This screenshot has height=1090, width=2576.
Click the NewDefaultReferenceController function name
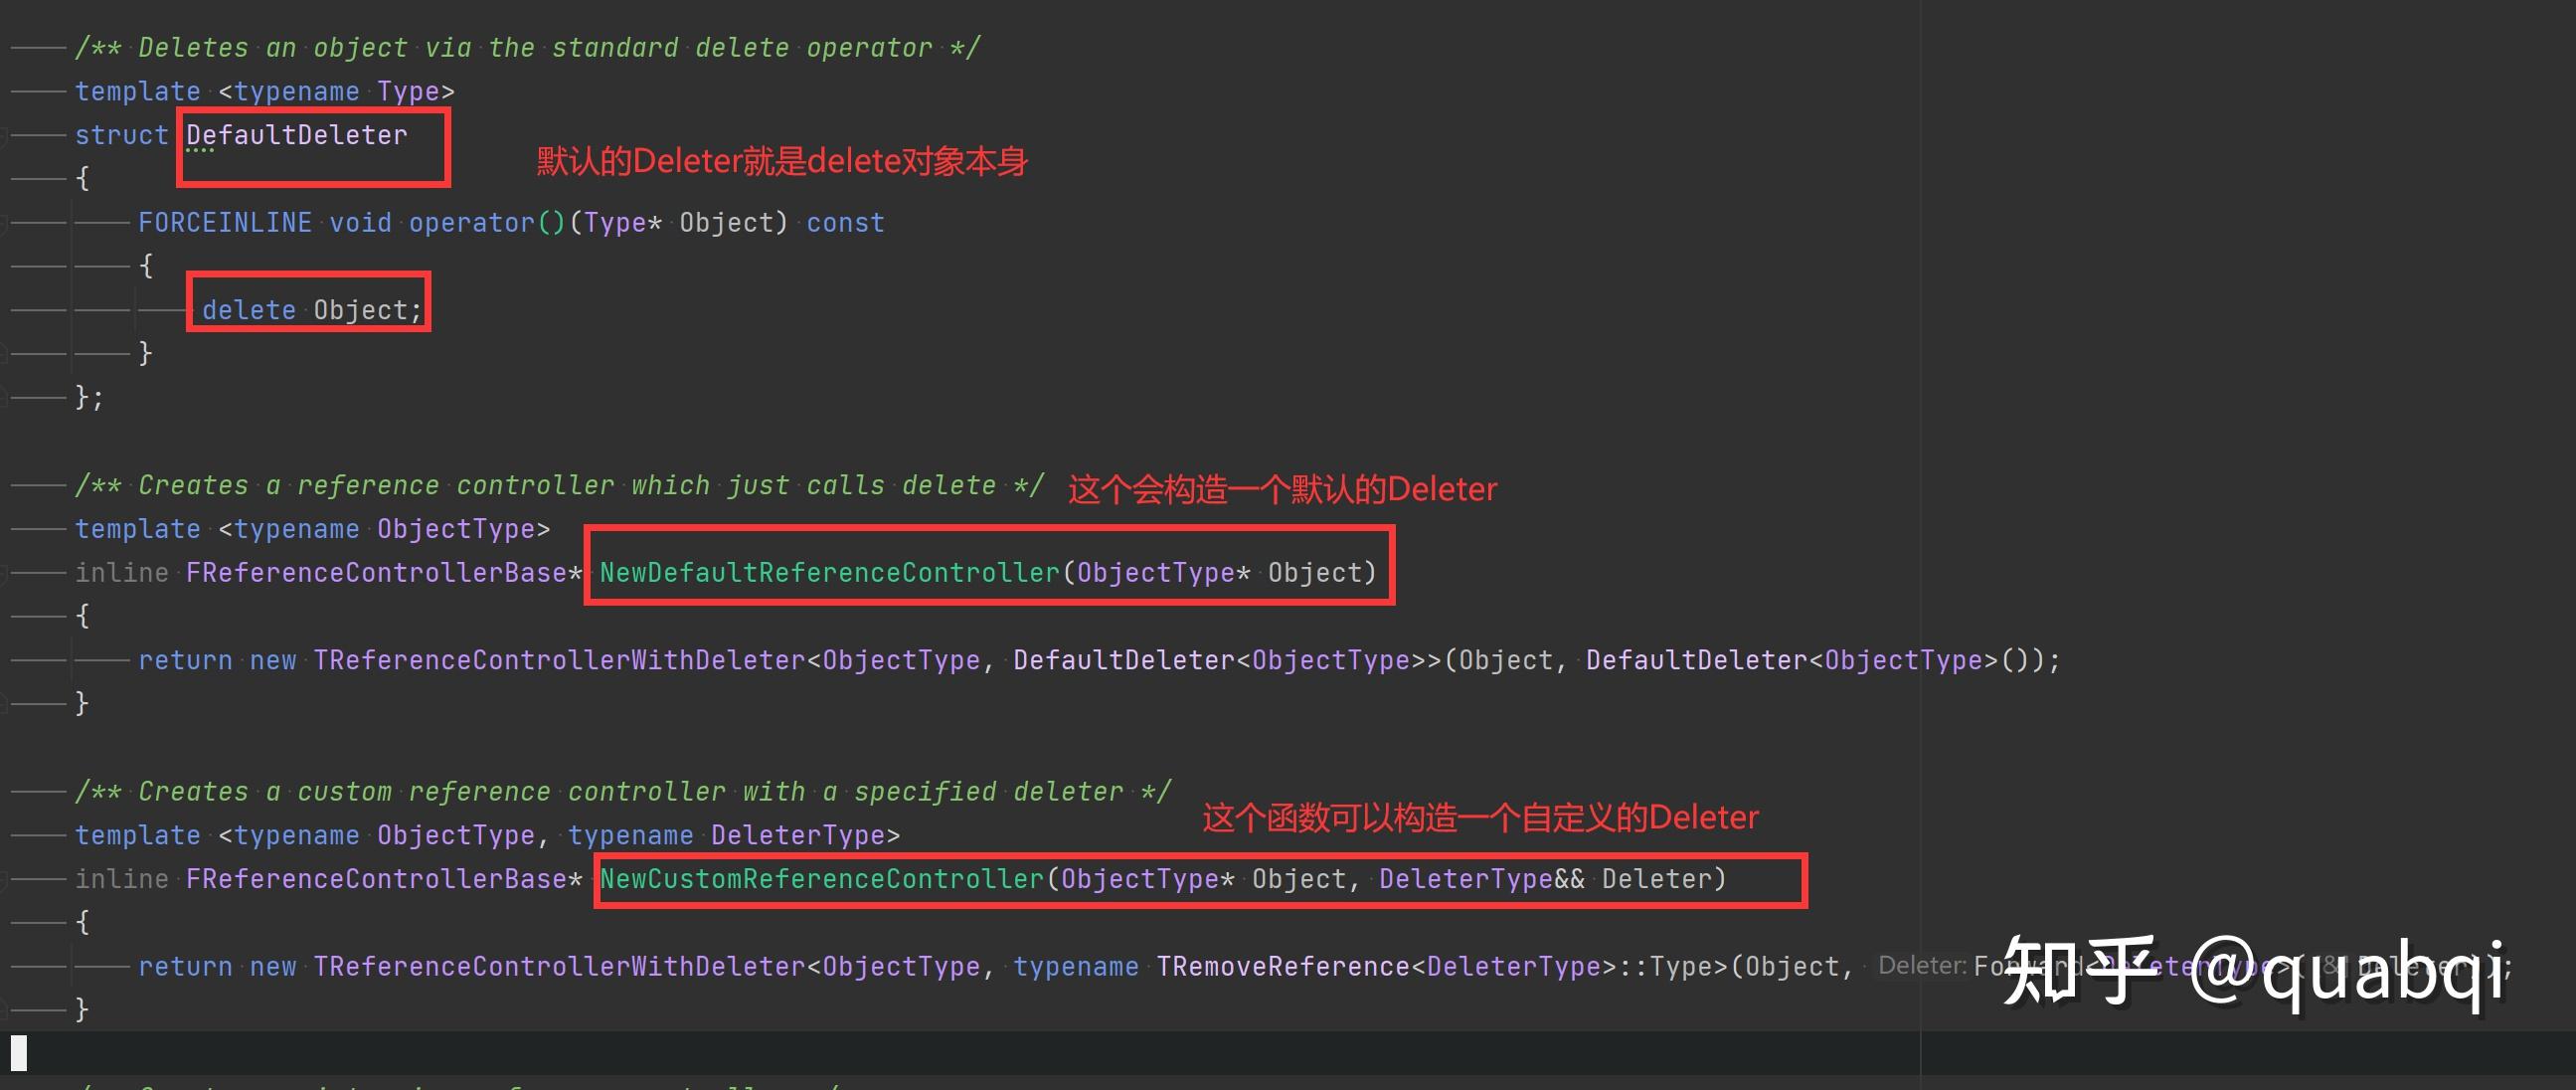tap(828, 573)
